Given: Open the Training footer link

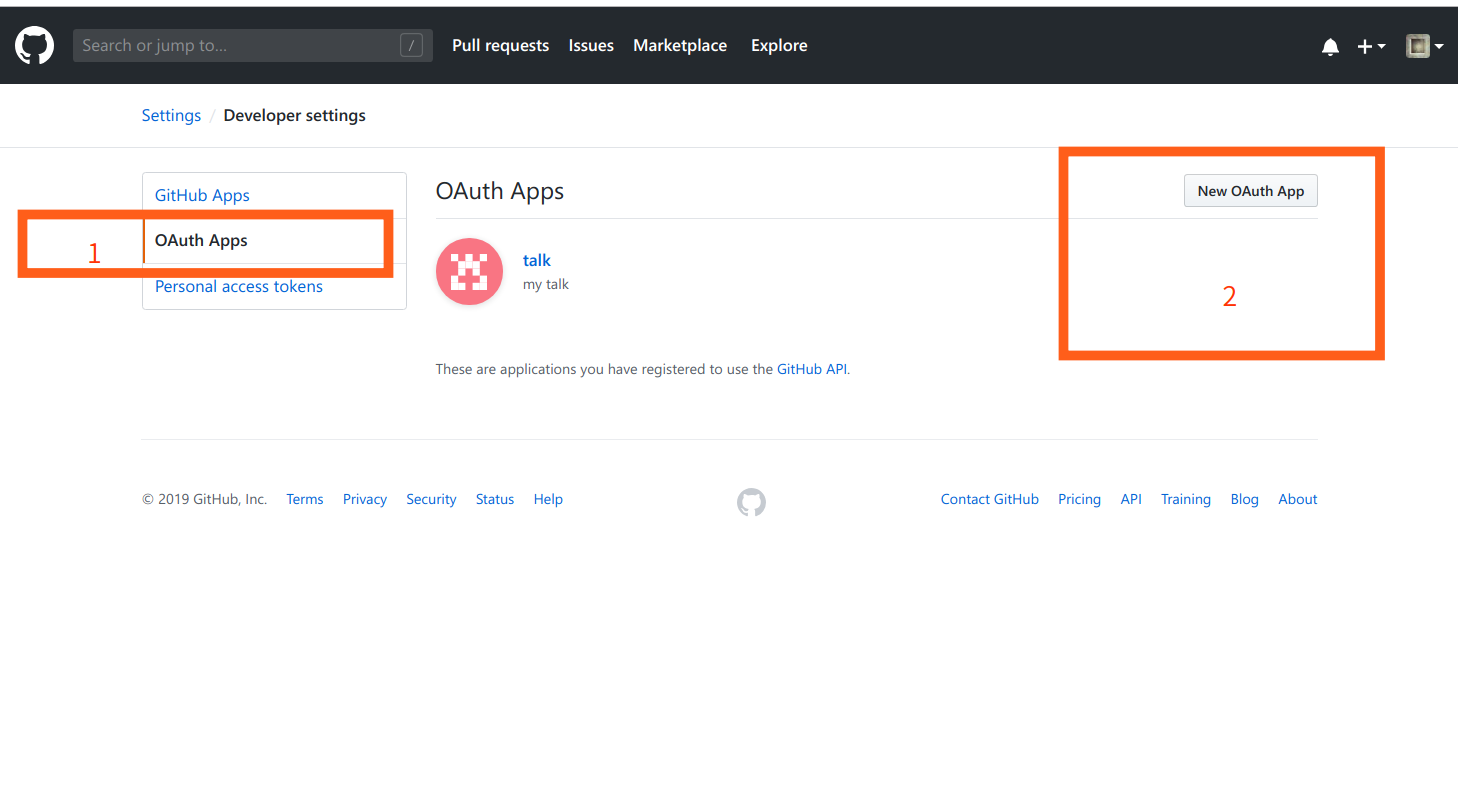Looking at the screenshot, I should click(x=1186, y=499).
